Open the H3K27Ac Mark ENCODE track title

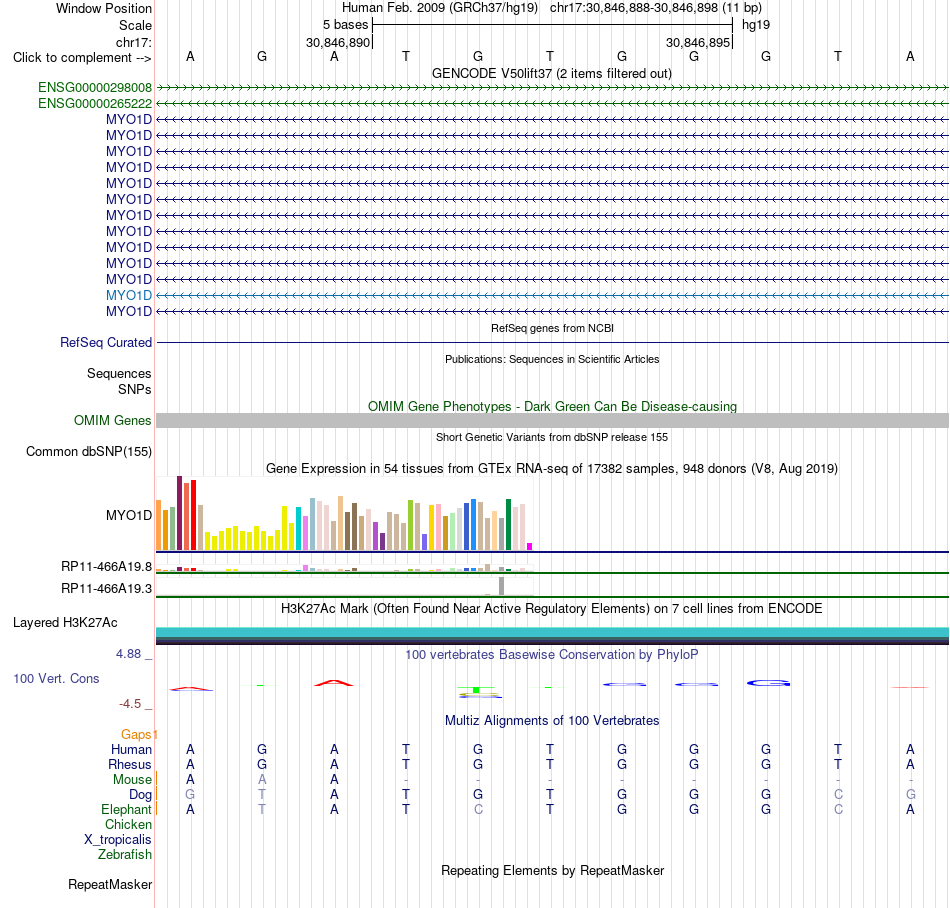click(x=552, y=609)
